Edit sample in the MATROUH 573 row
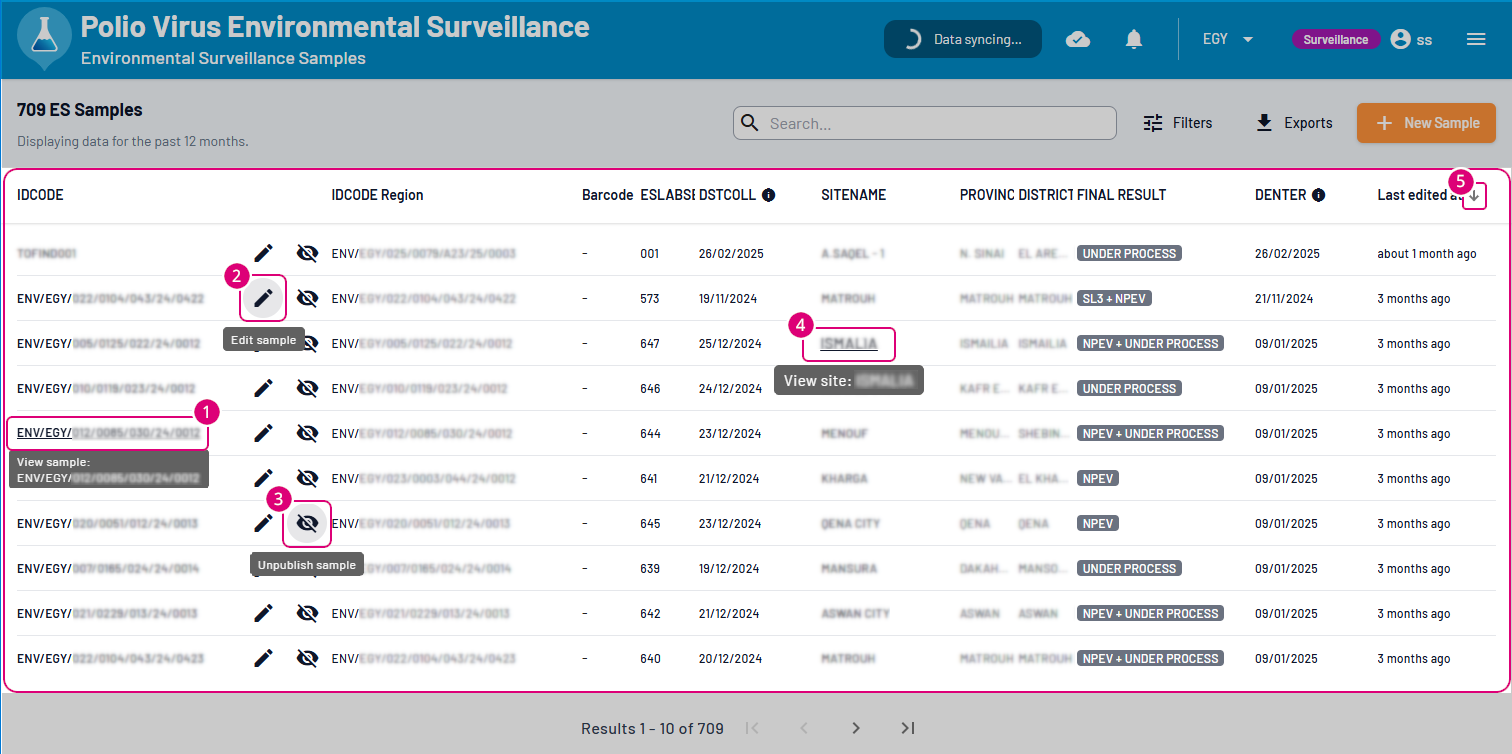This screenshot has height=754, width=1512. pos(263,298)
